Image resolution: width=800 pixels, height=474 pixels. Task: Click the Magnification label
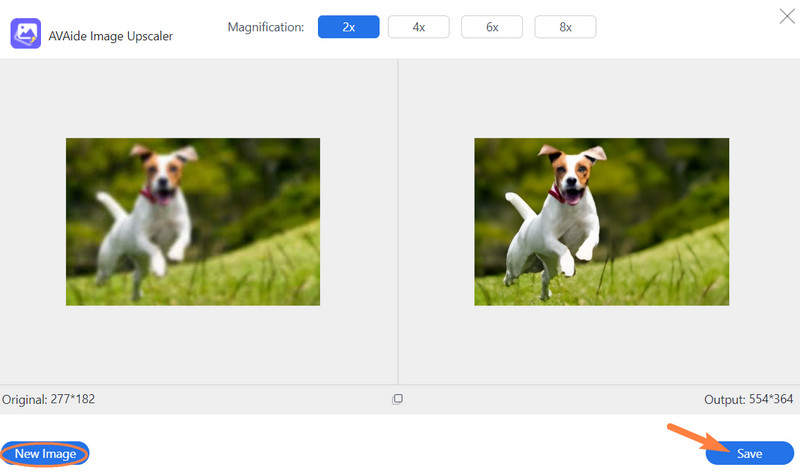(x=266, y=27)
